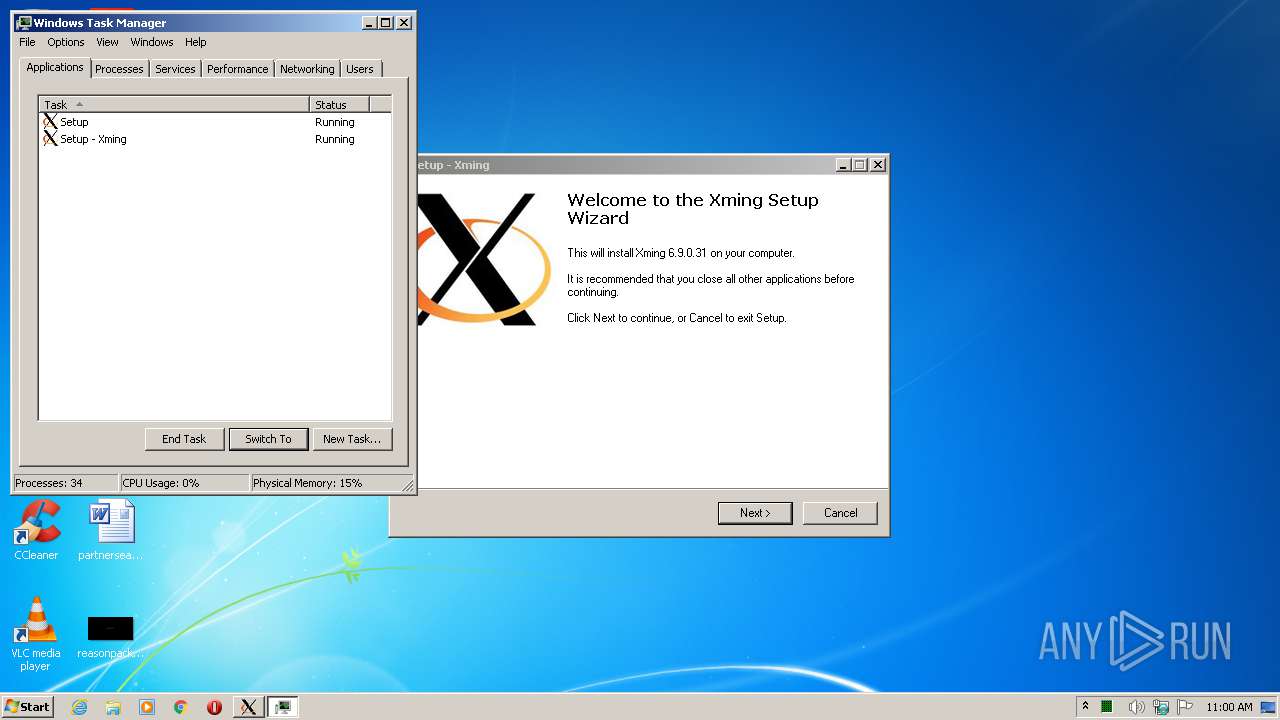The width and height of the screenshot is (1280, 720).
Task: Select the Setup task row icon
Action: click(x=50, y=122)
